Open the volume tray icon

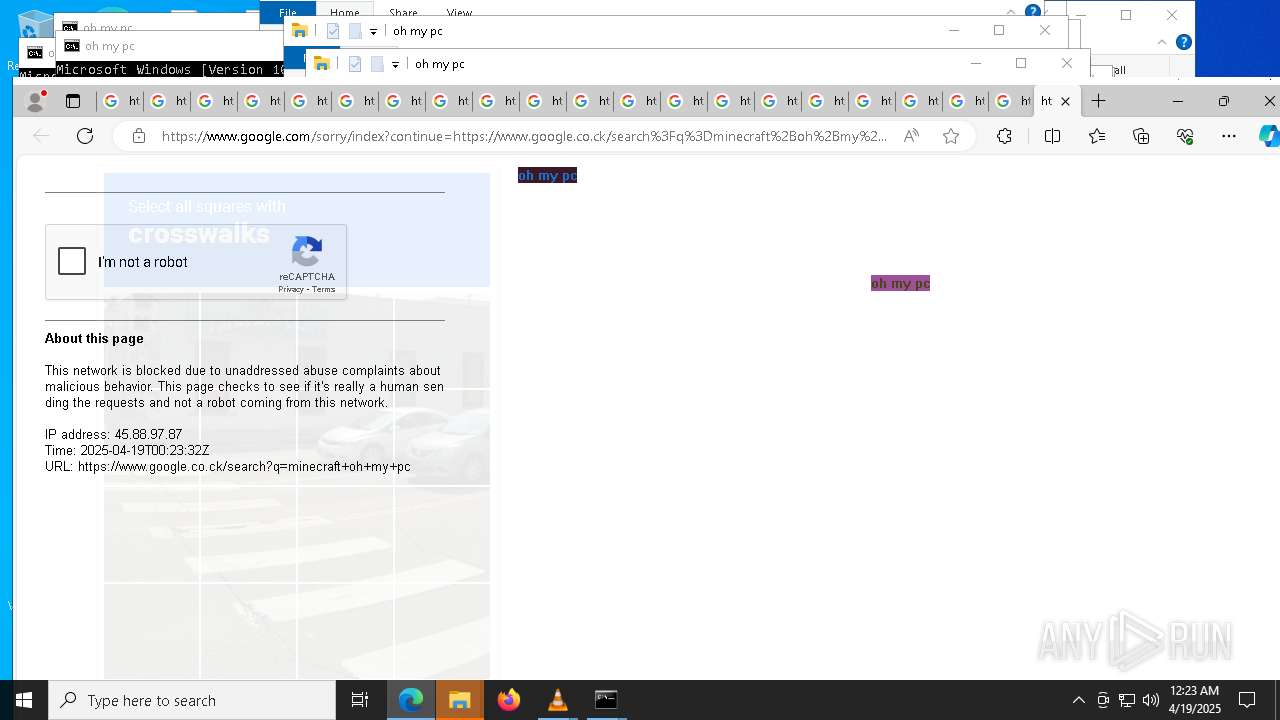(1151, 700)
